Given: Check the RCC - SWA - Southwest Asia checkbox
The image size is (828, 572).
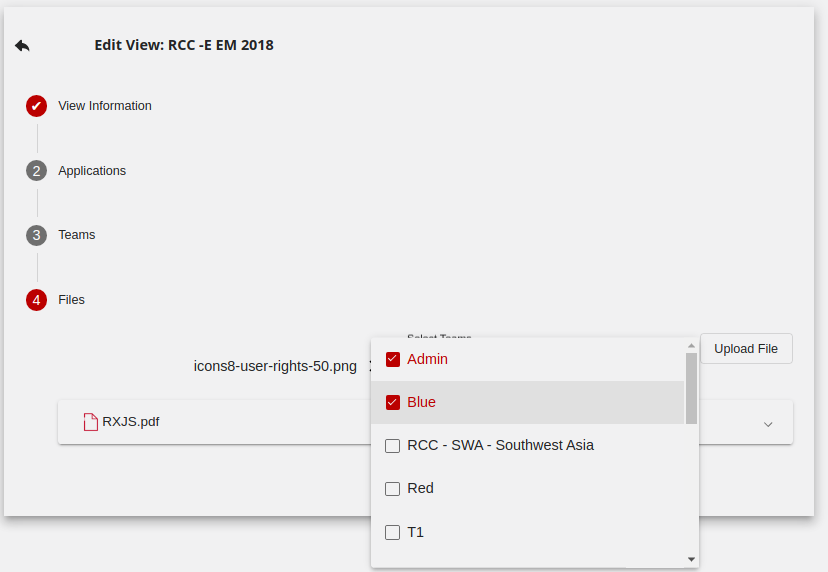Looking at the screenshot, I should click(x=393, y=445).
